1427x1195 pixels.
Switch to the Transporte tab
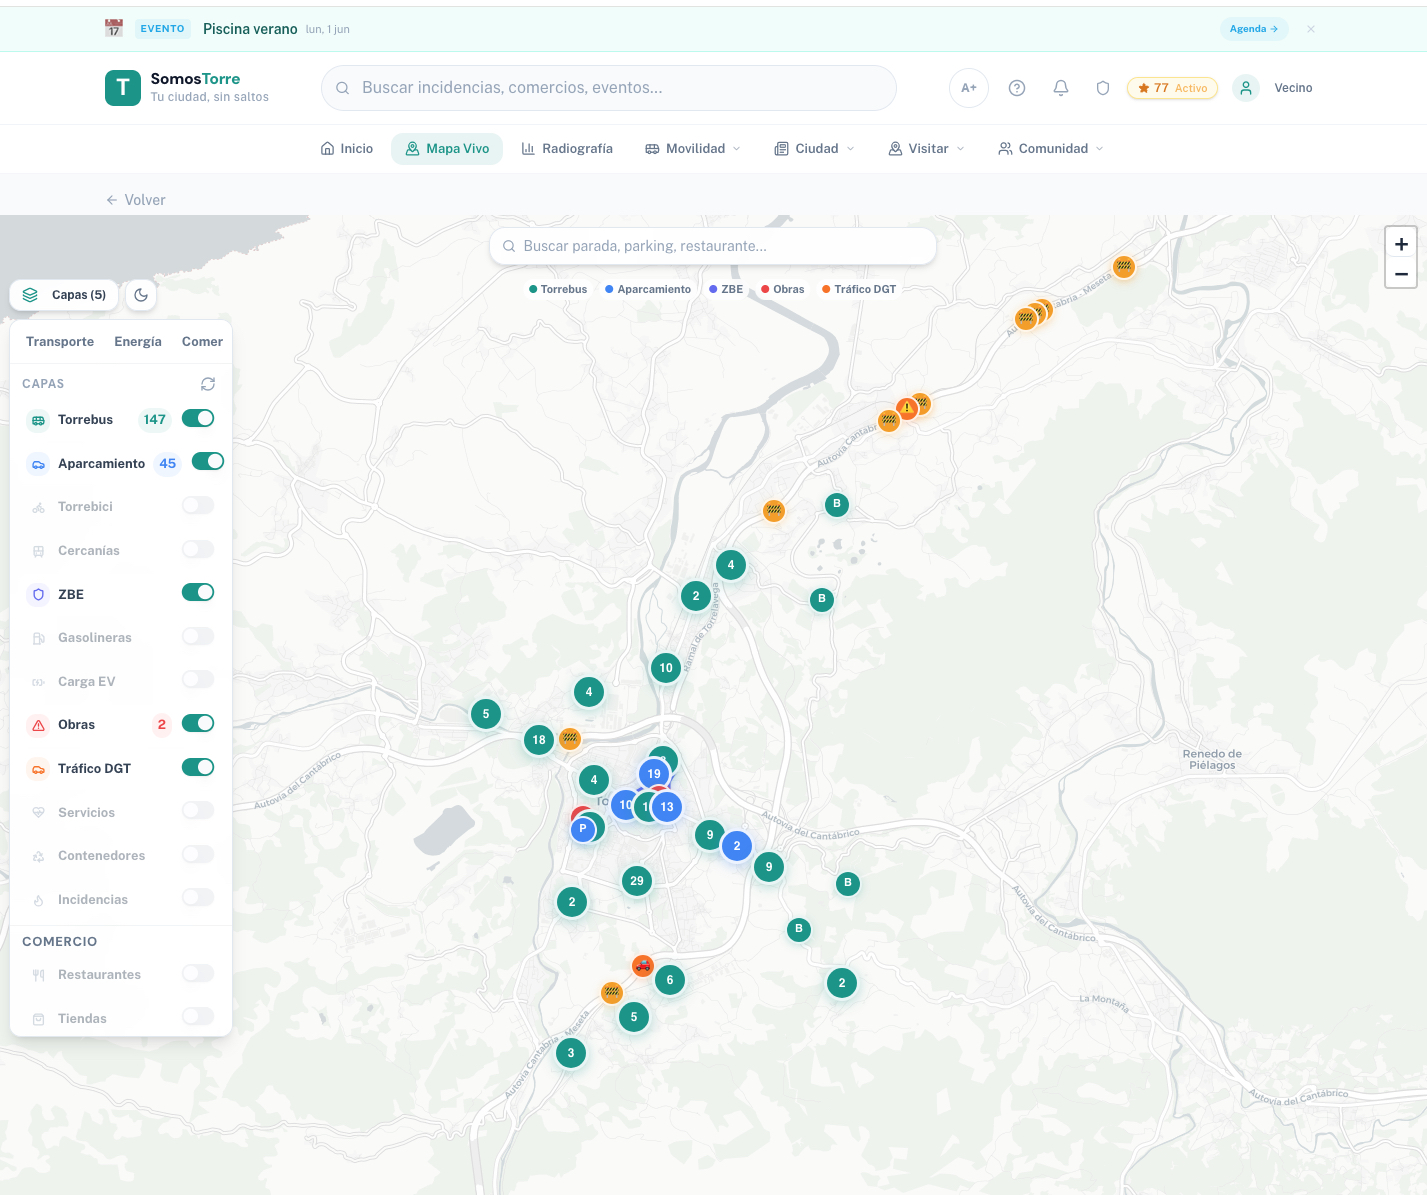(x=60, y=342)
